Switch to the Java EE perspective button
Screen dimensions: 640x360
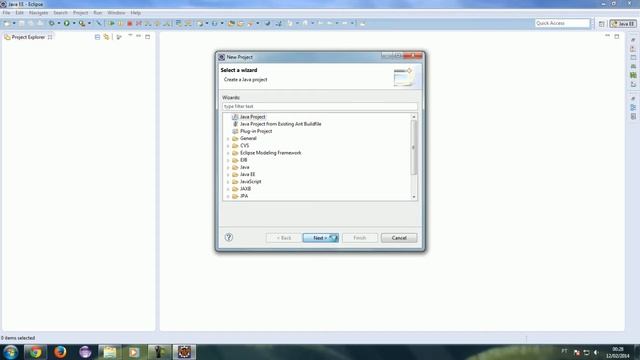(623, 24)
